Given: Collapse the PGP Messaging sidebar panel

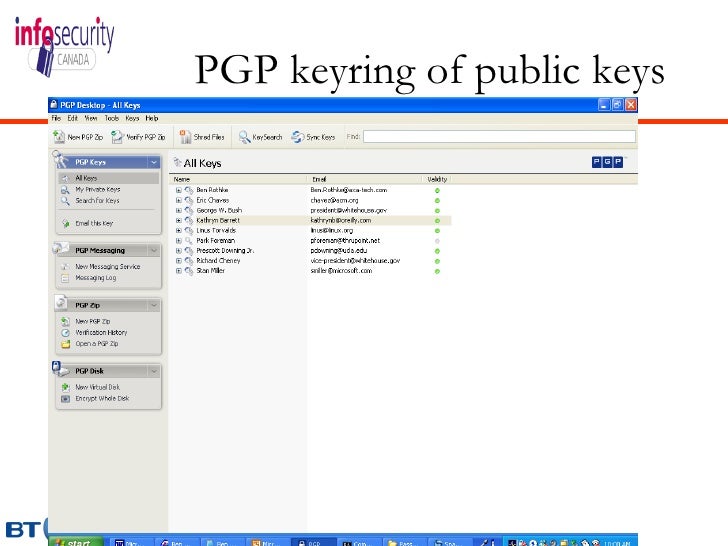Looking at the screenshot, I should coord(154,250).
